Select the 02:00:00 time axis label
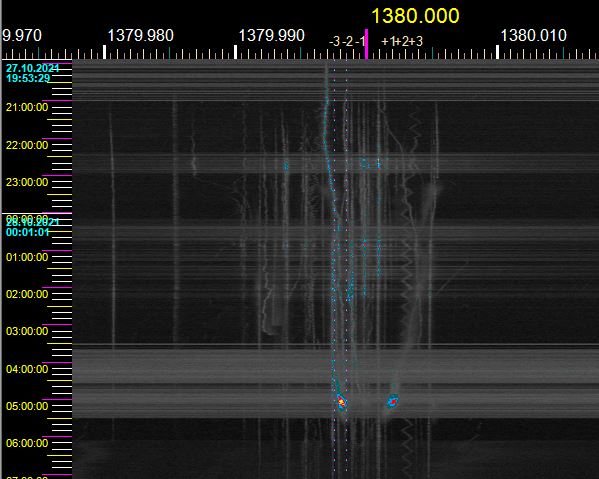The width and height of the screenshot is (599, 479). click(27, 294)
